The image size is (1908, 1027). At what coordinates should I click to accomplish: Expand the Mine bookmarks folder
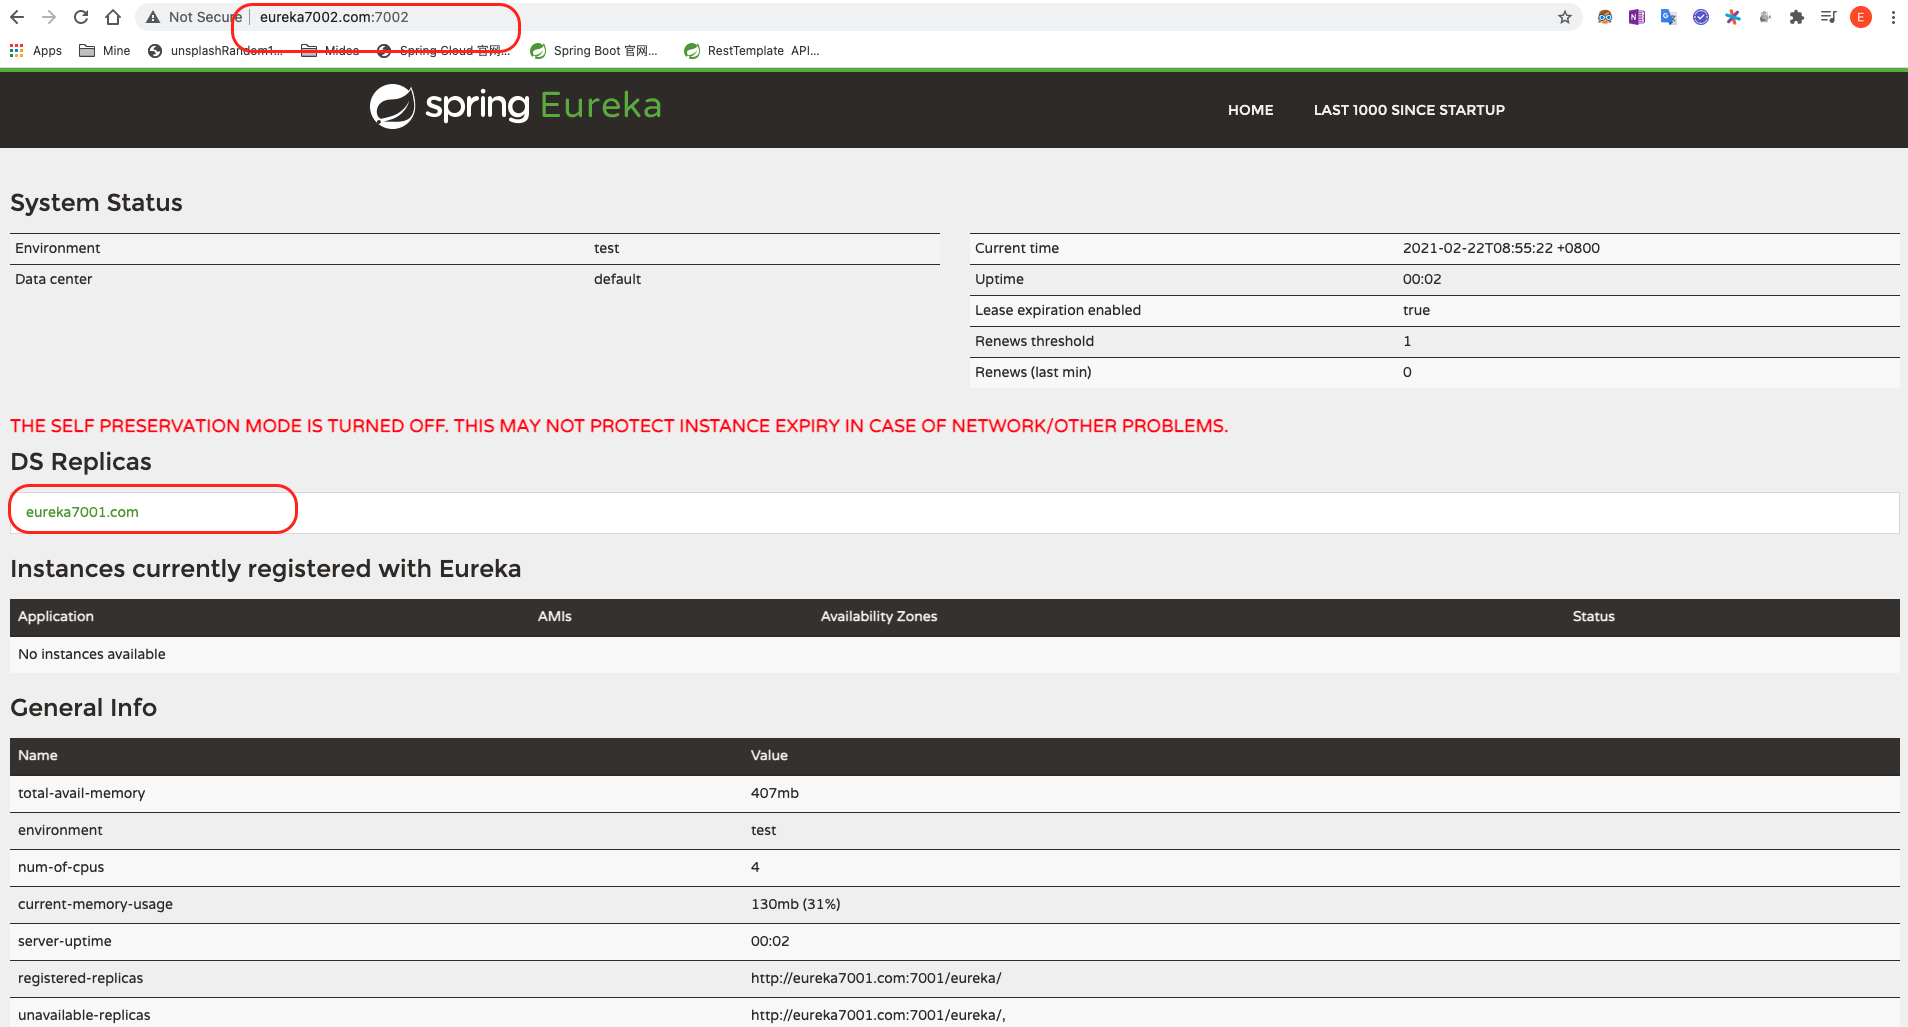click(x=105, y=51)
